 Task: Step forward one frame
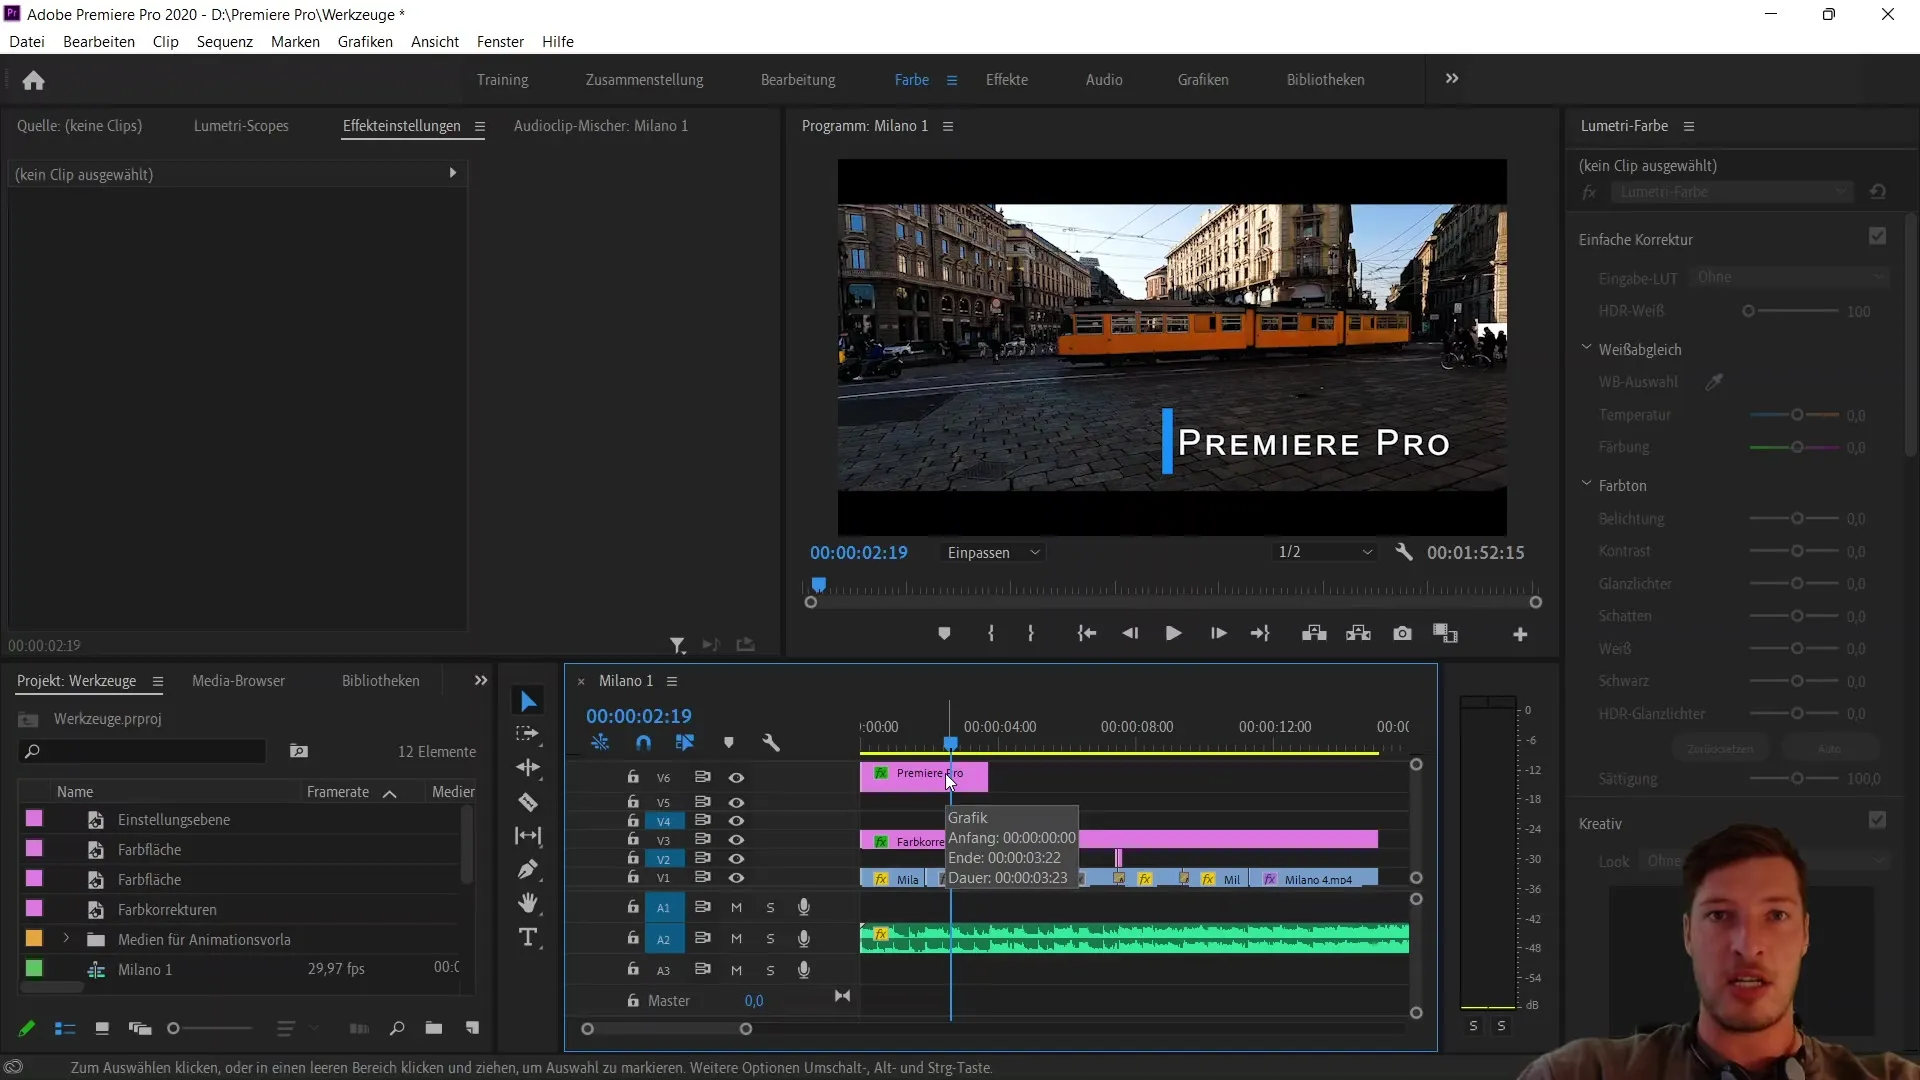pos(1218,634)
